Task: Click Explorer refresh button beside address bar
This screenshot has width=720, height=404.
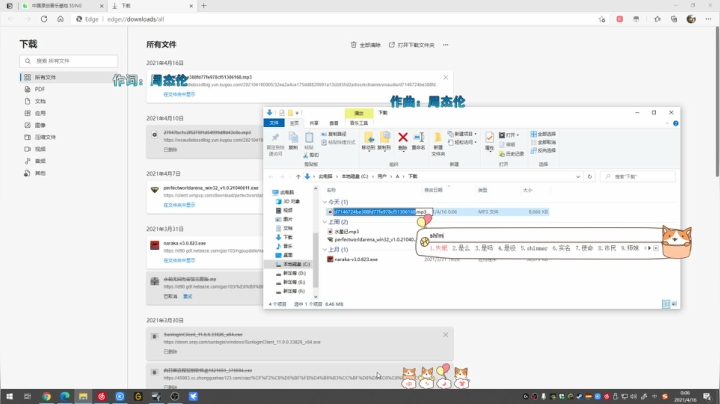Action: pyautogui.click(x=590, y=176)
